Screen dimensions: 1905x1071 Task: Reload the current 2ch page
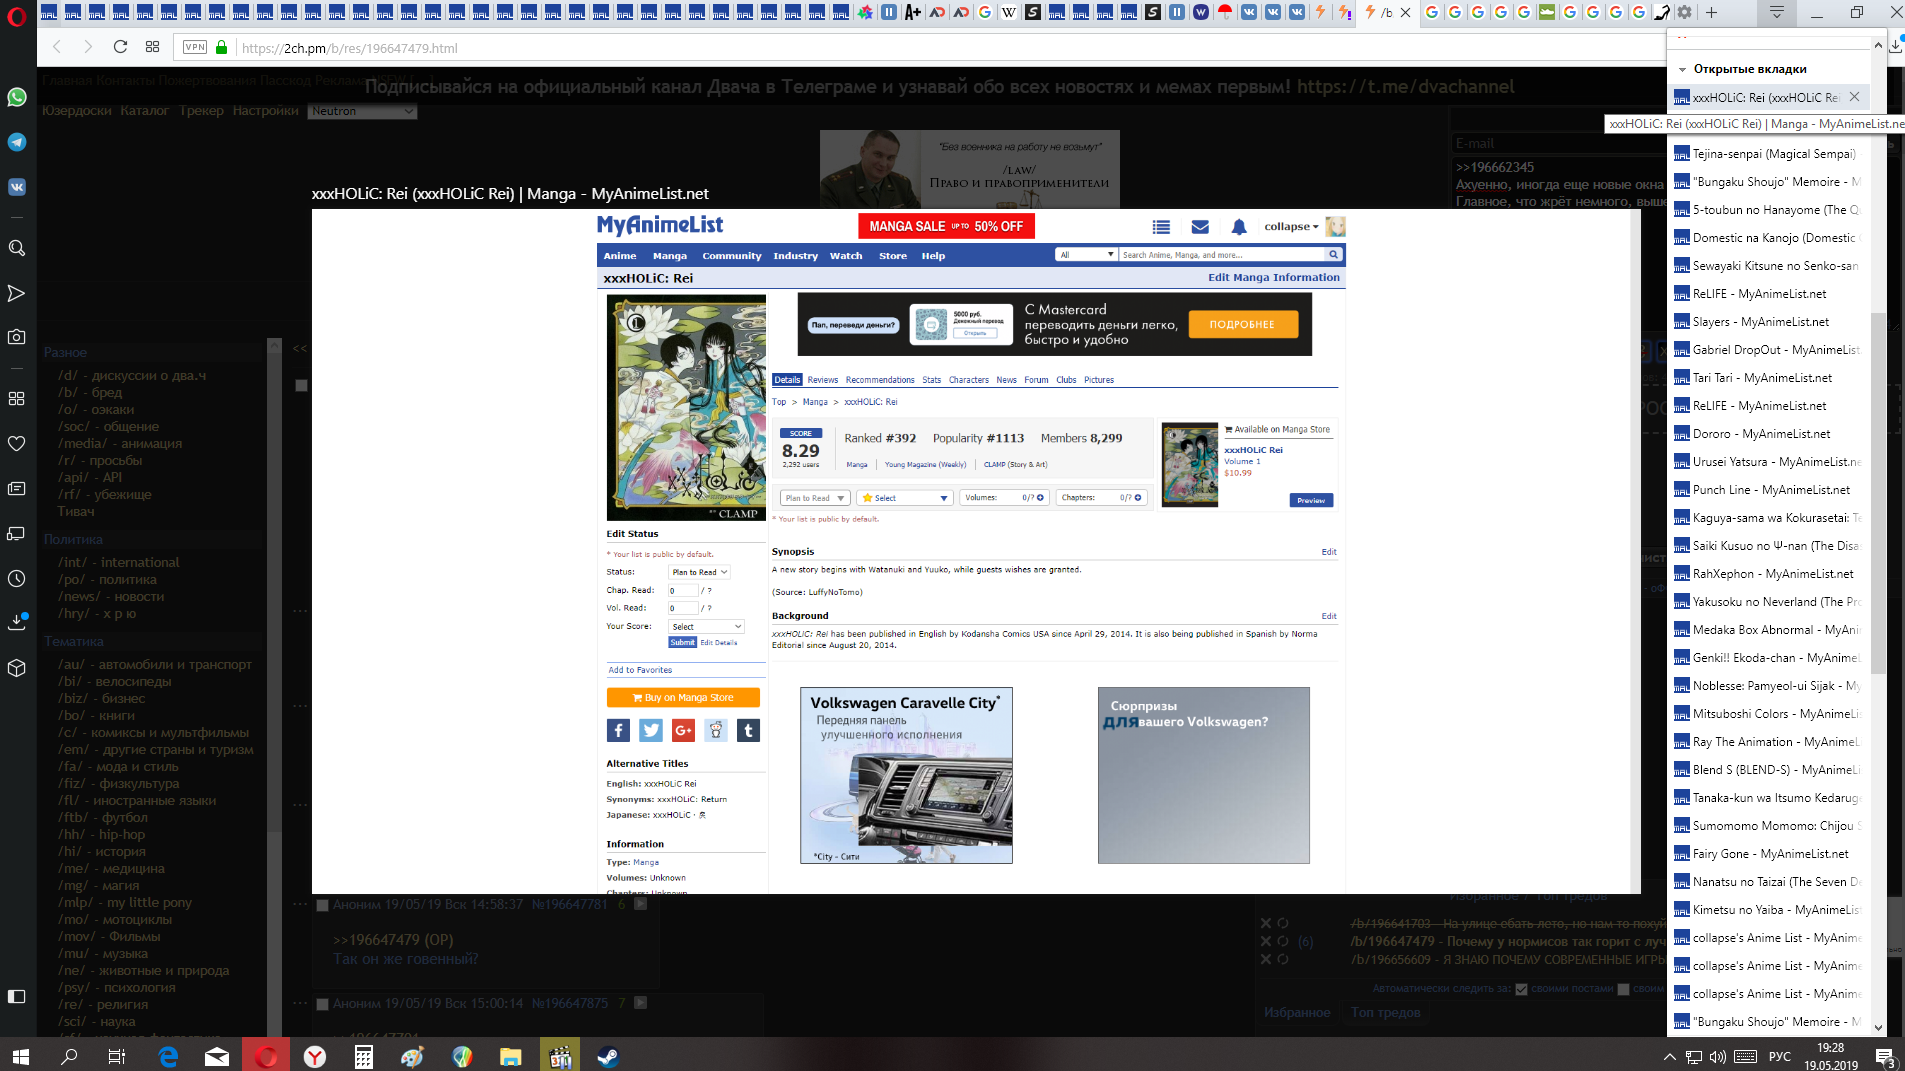(120, 47)
